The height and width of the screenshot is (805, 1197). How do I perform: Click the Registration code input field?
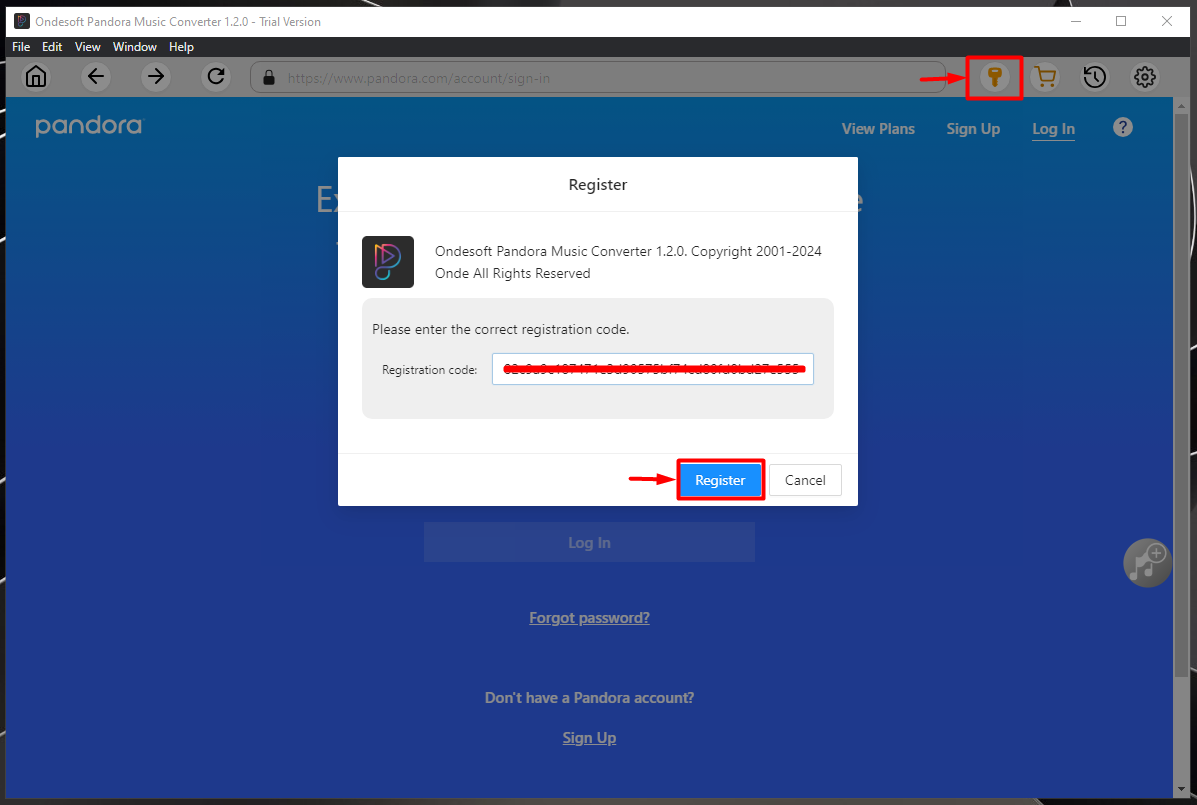pyautogui.click(x=652, y=369)
